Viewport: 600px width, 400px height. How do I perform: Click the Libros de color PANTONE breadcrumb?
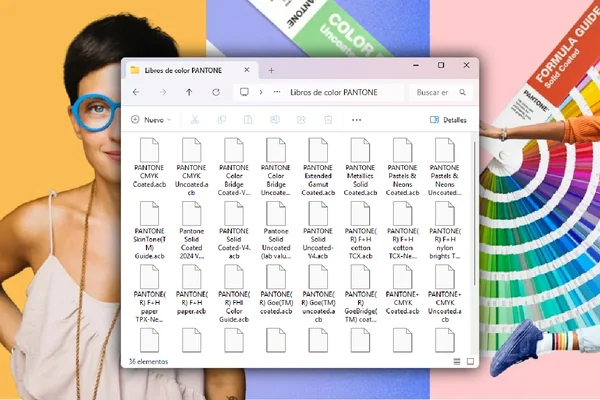point(334,92)
